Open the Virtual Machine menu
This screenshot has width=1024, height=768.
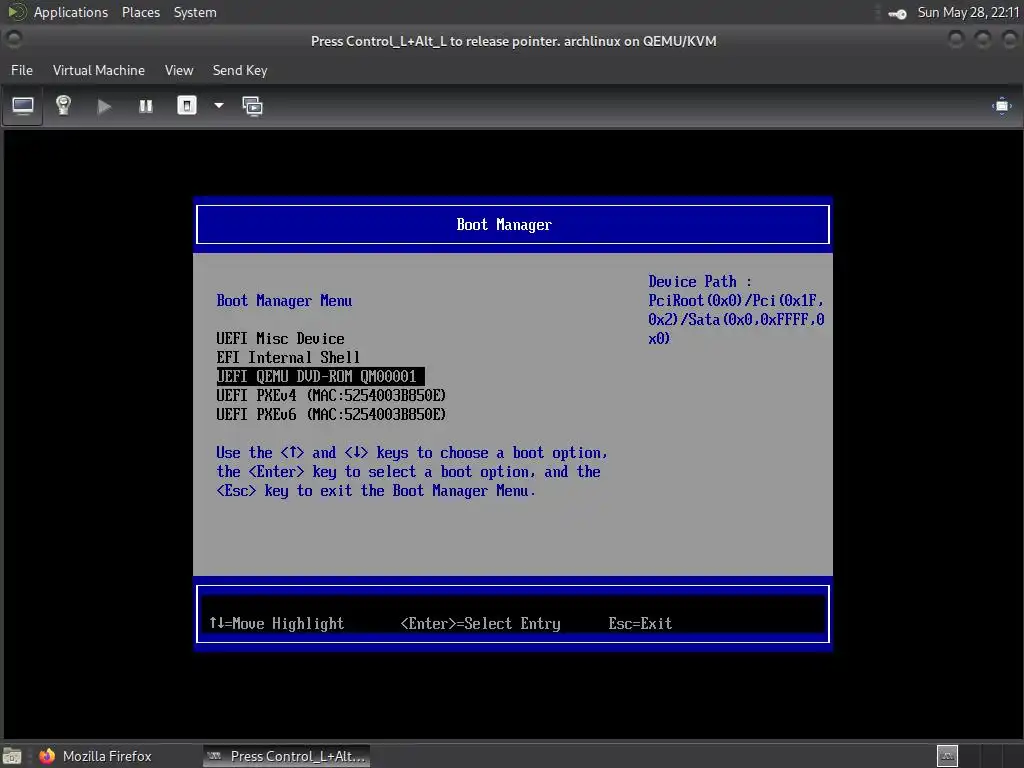pos(99,71)
